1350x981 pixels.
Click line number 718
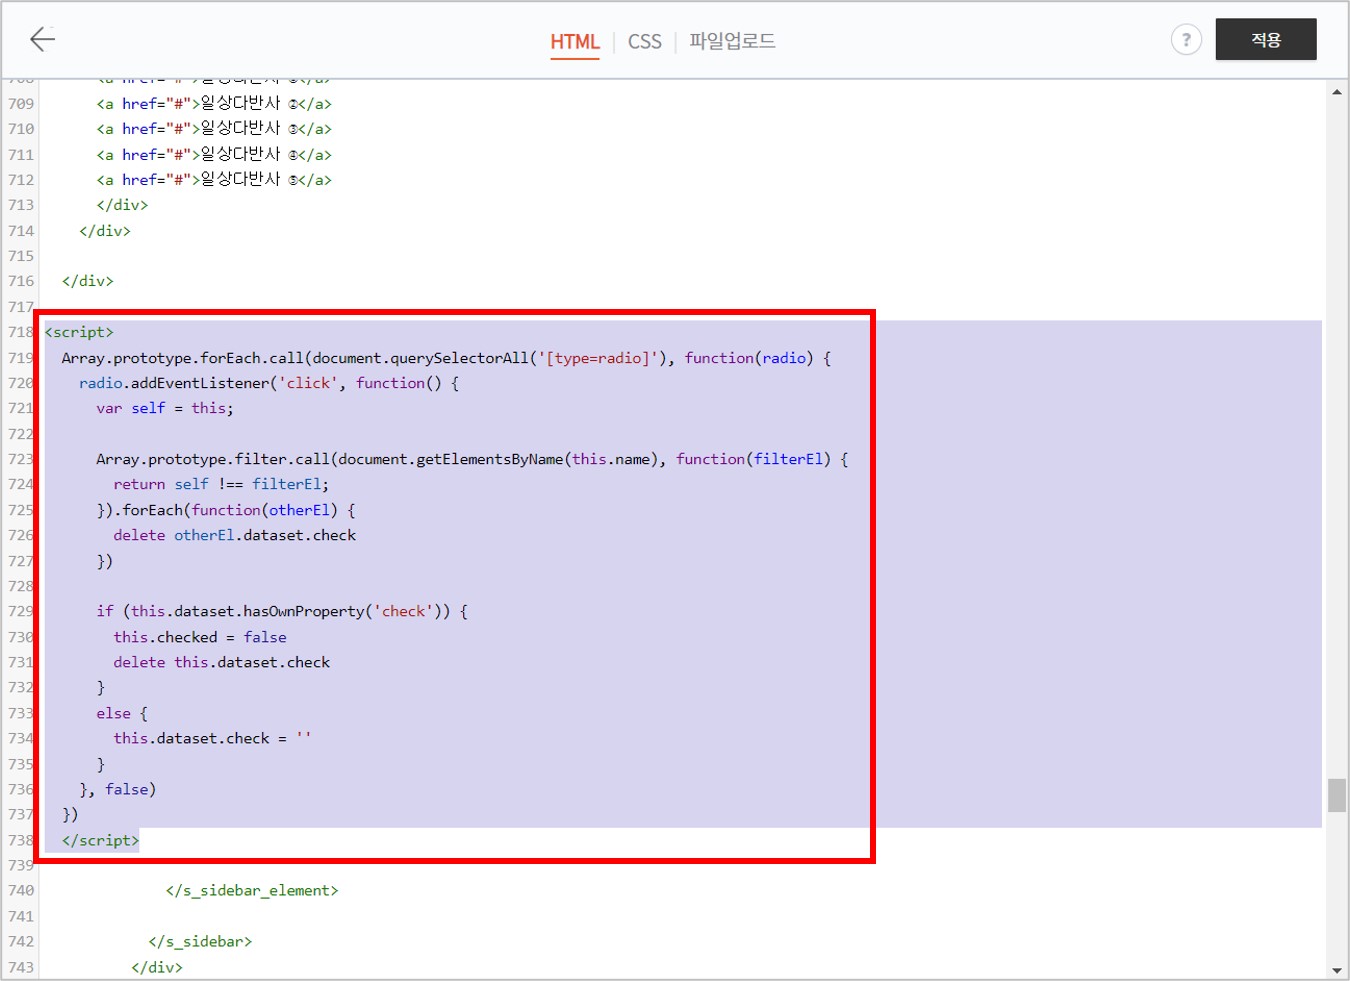point(21,332)
